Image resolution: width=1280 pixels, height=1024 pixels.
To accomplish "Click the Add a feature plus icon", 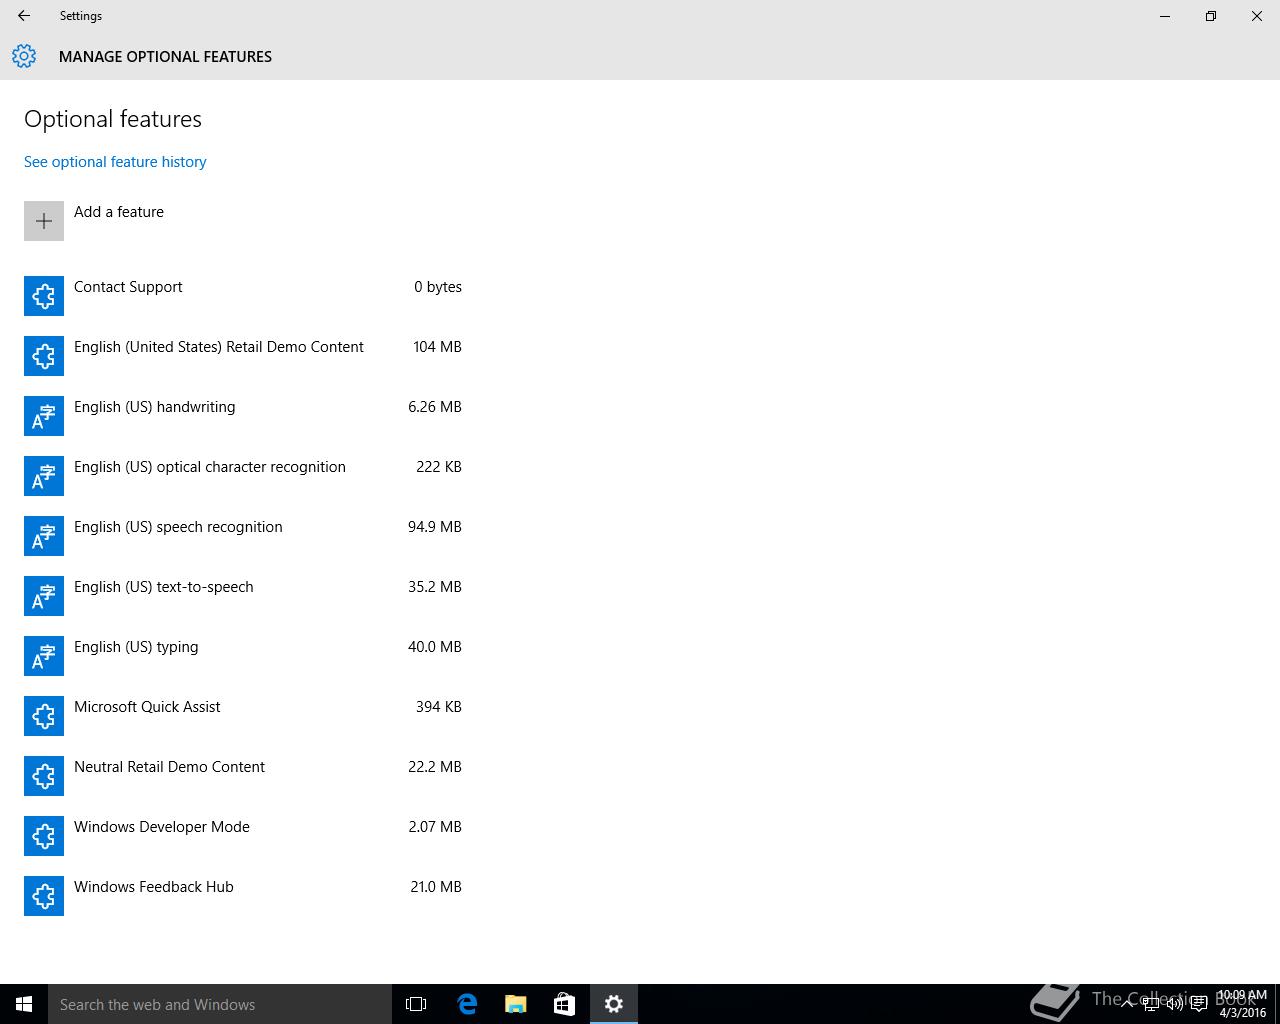I will tap(44, 221).
